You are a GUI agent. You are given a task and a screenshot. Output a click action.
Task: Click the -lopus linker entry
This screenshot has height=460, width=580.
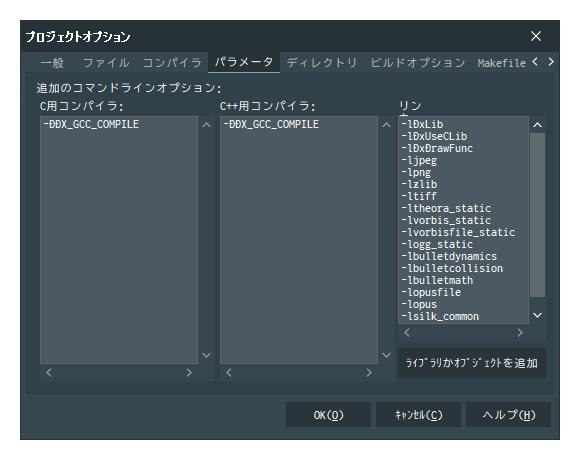coord(419,304)
